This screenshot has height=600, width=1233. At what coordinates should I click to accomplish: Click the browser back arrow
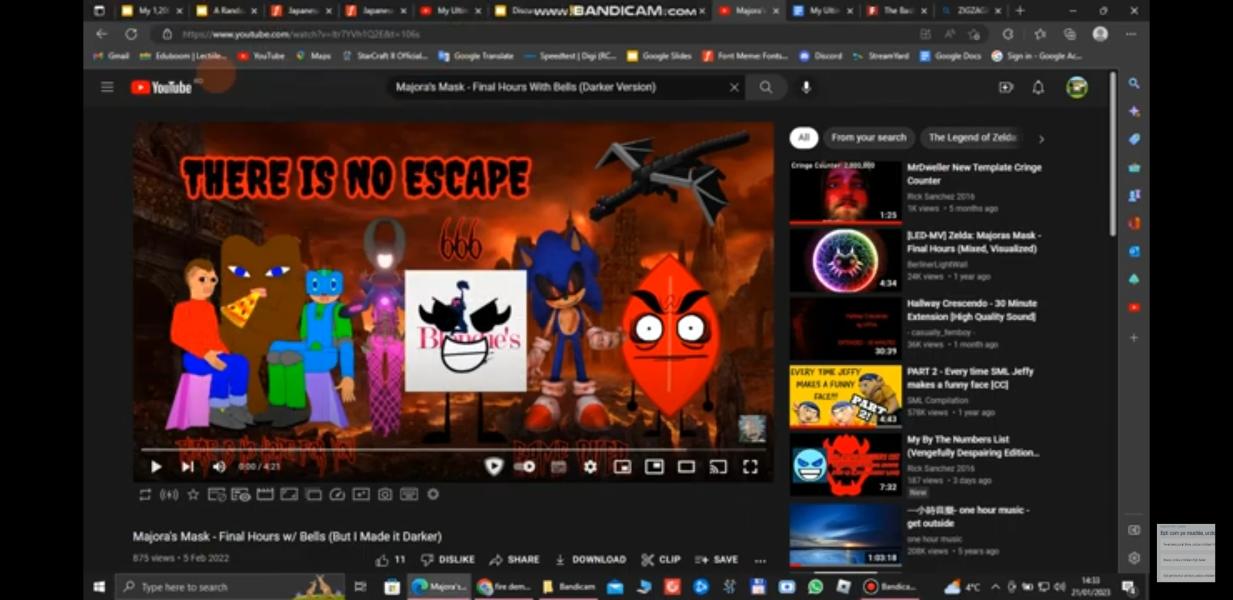tap(101, 33)
